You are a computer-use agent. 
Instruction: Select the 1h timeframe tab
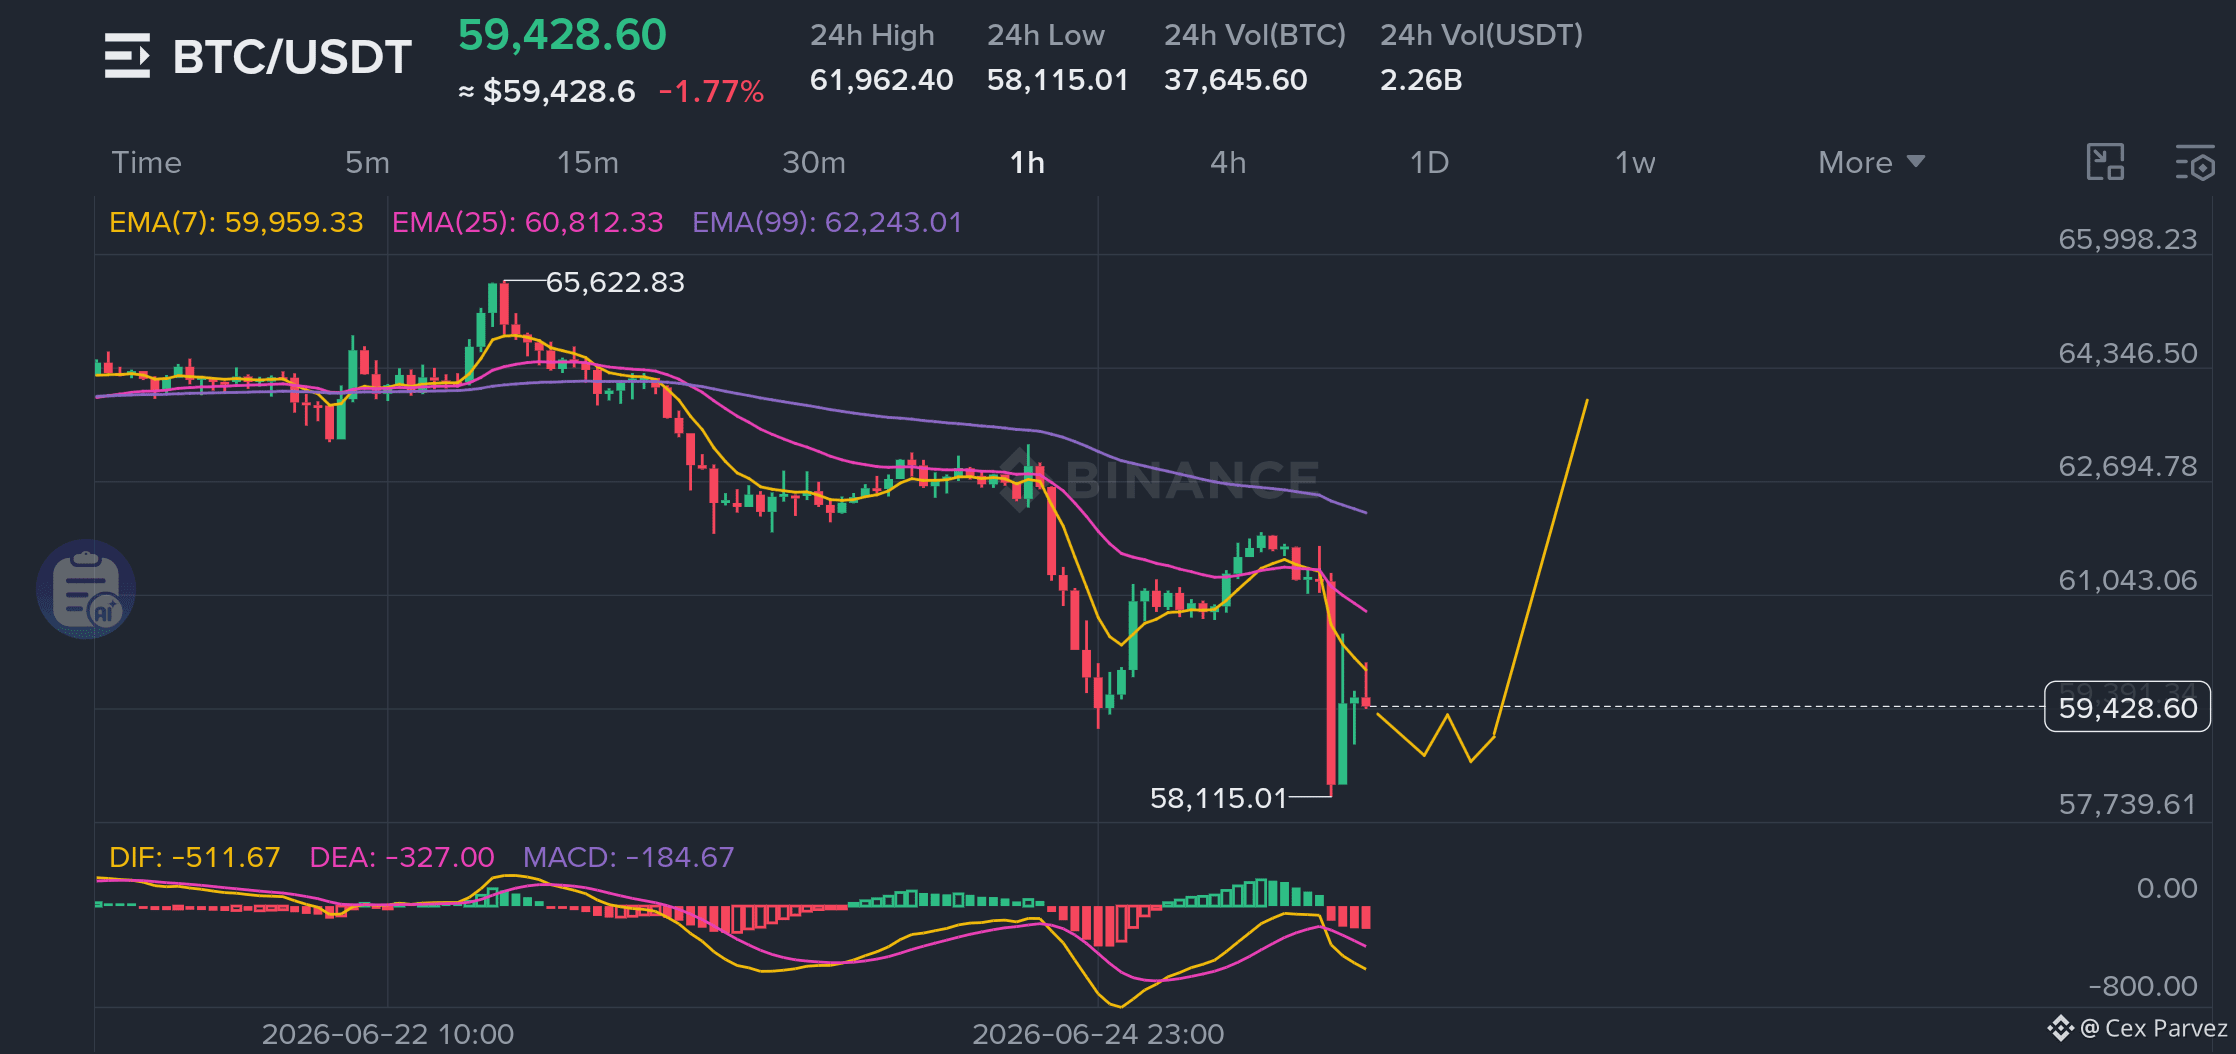click(x=1027, y=162)
